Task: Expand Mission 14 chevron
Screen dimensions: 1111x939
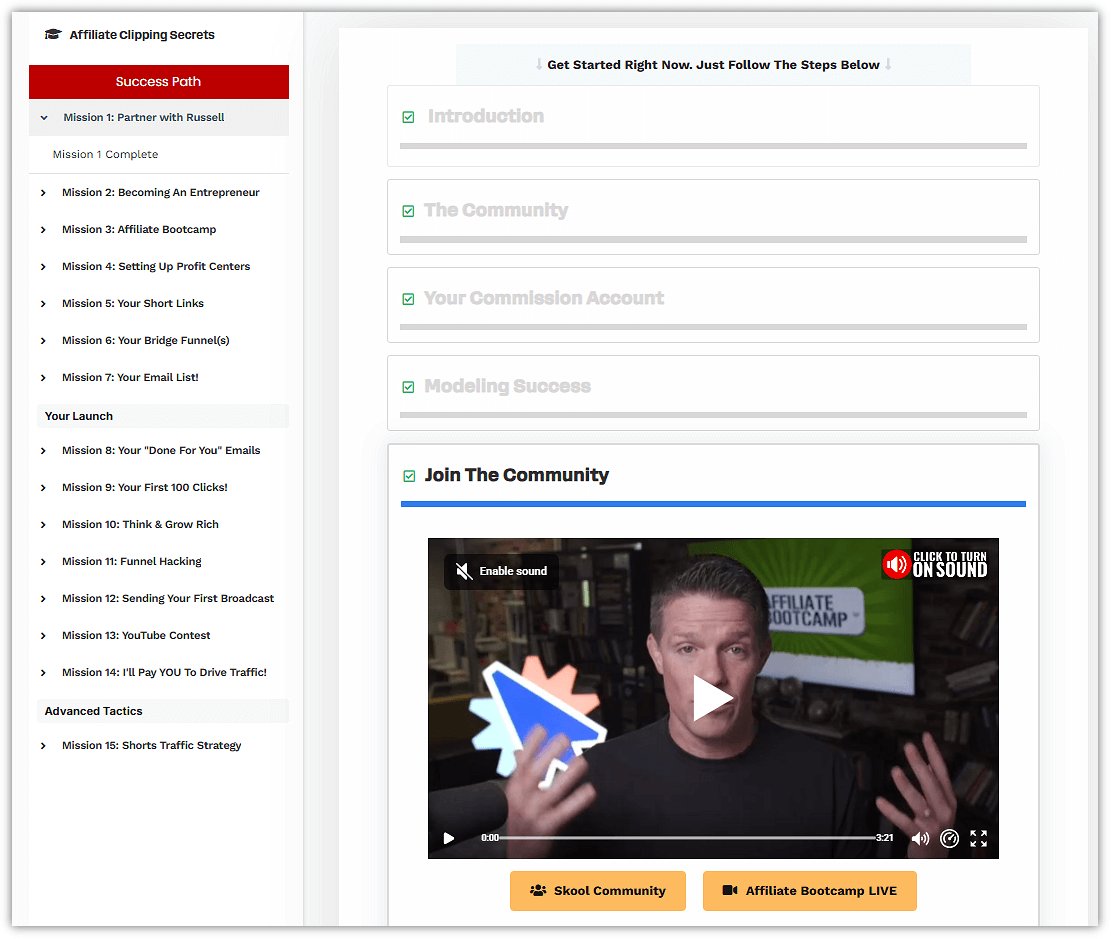Action: (43, 673)
